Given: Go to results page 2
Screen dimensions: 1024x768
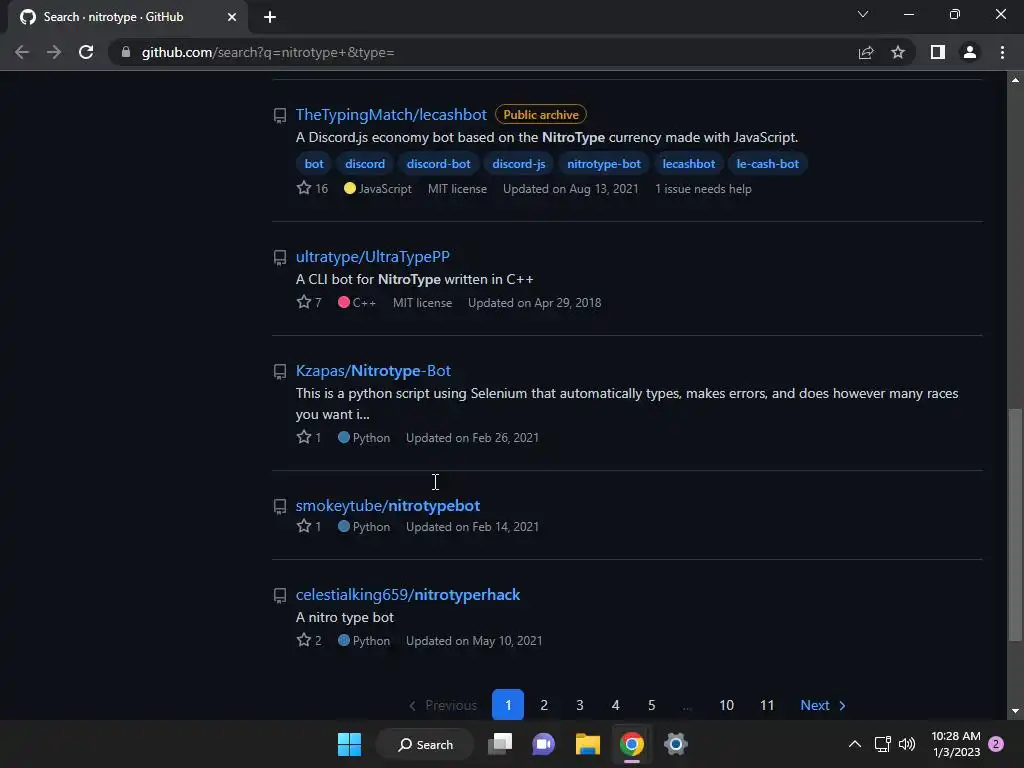Looking at the screenshot, I should [x=543, y=705].
